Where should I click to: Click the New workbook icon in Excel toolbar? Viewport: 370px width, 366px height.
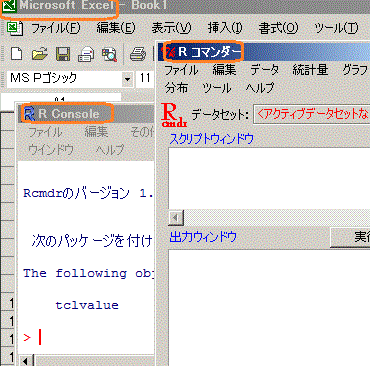coord(16,53)
